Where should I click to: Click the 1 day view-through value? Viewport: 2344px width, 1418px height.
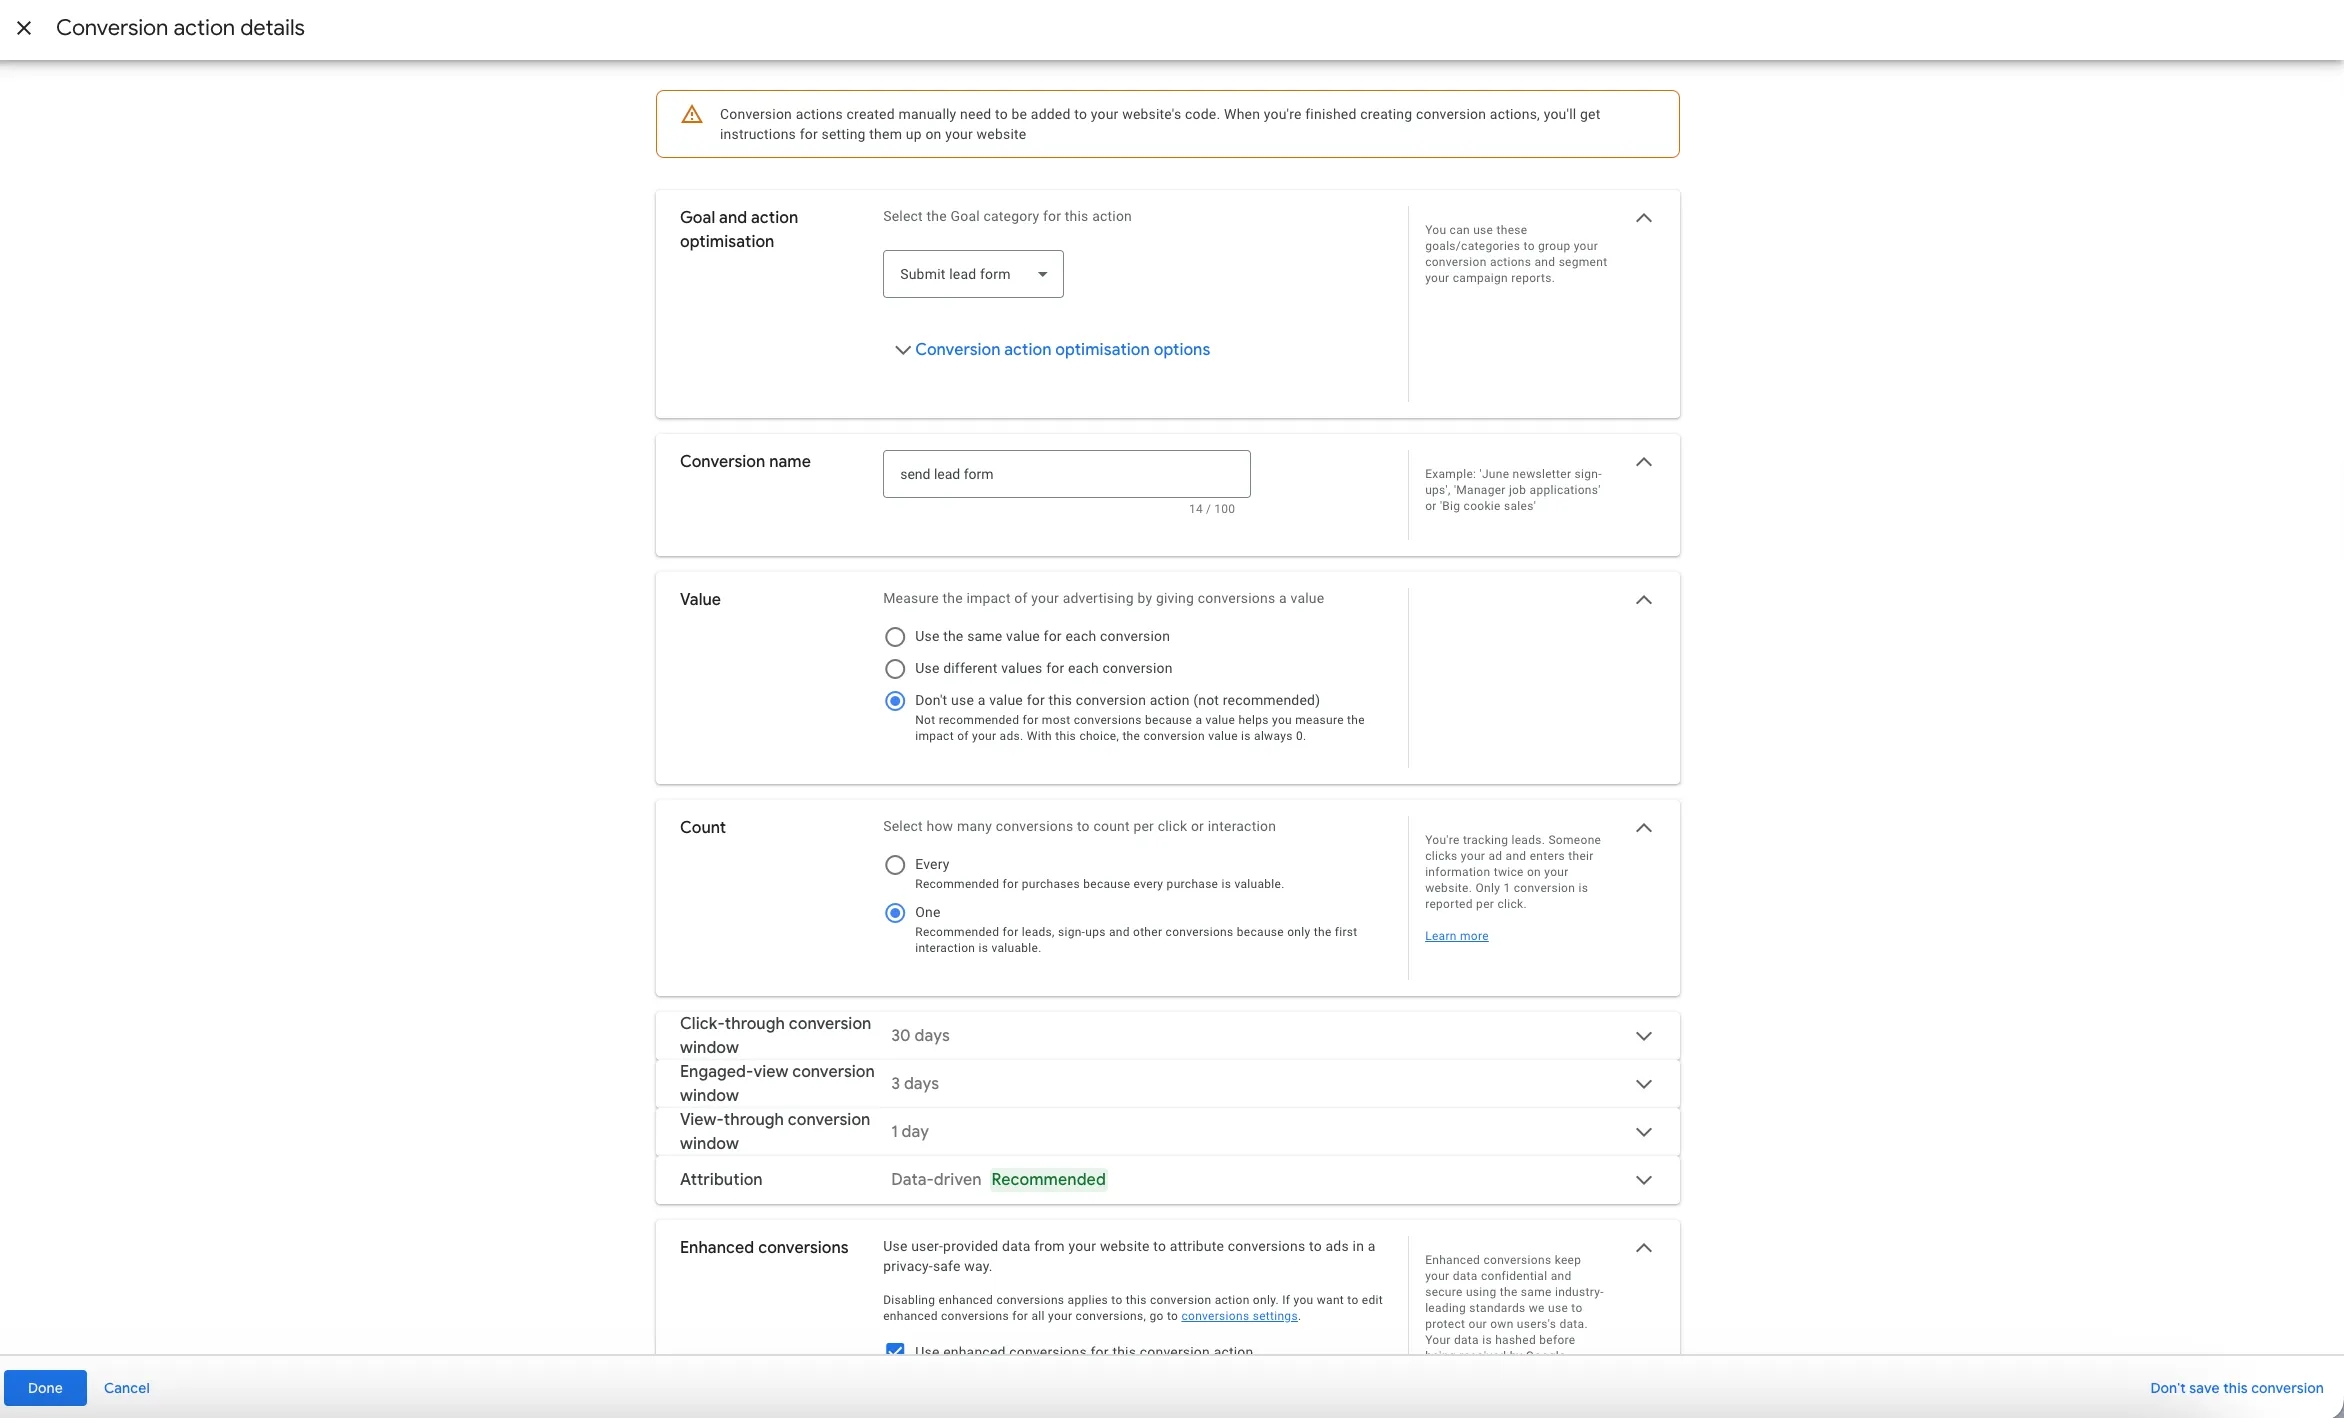tap(910, 1132)
